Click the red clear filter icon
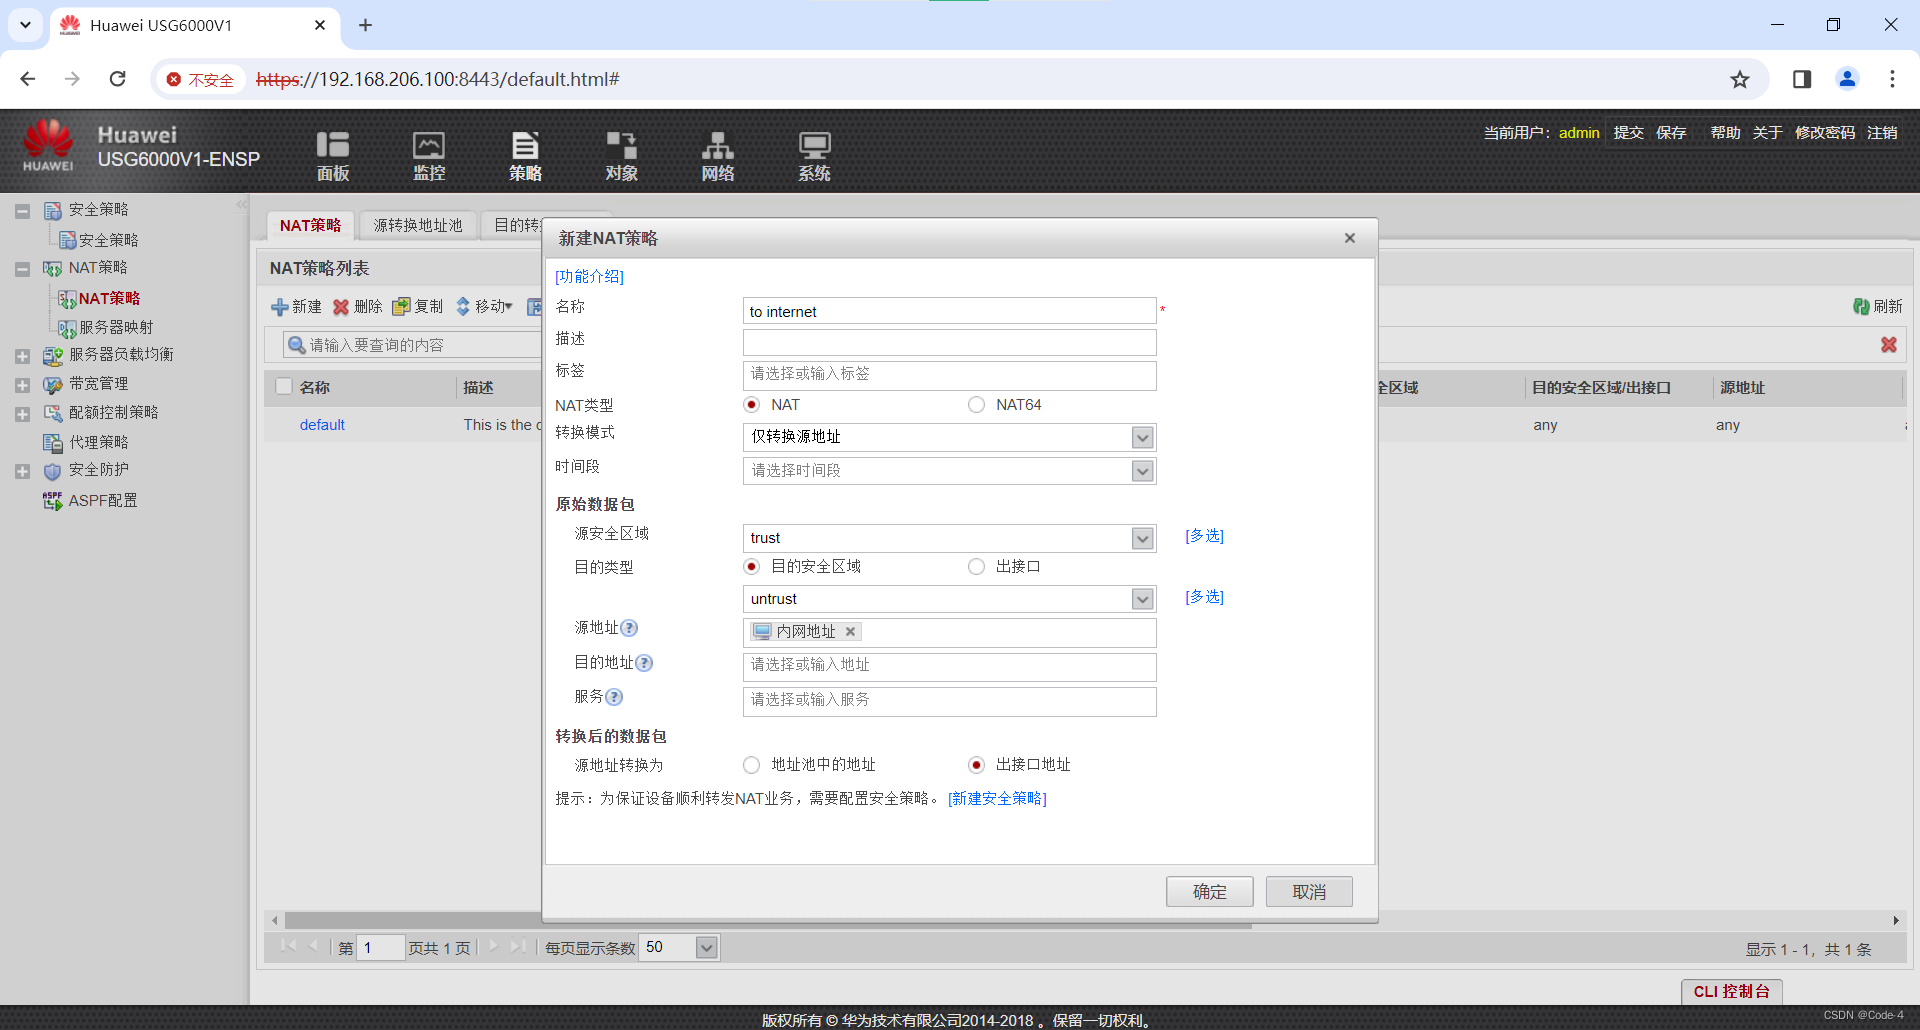The image size is (1920, 1030). (x=1889, y=344)
